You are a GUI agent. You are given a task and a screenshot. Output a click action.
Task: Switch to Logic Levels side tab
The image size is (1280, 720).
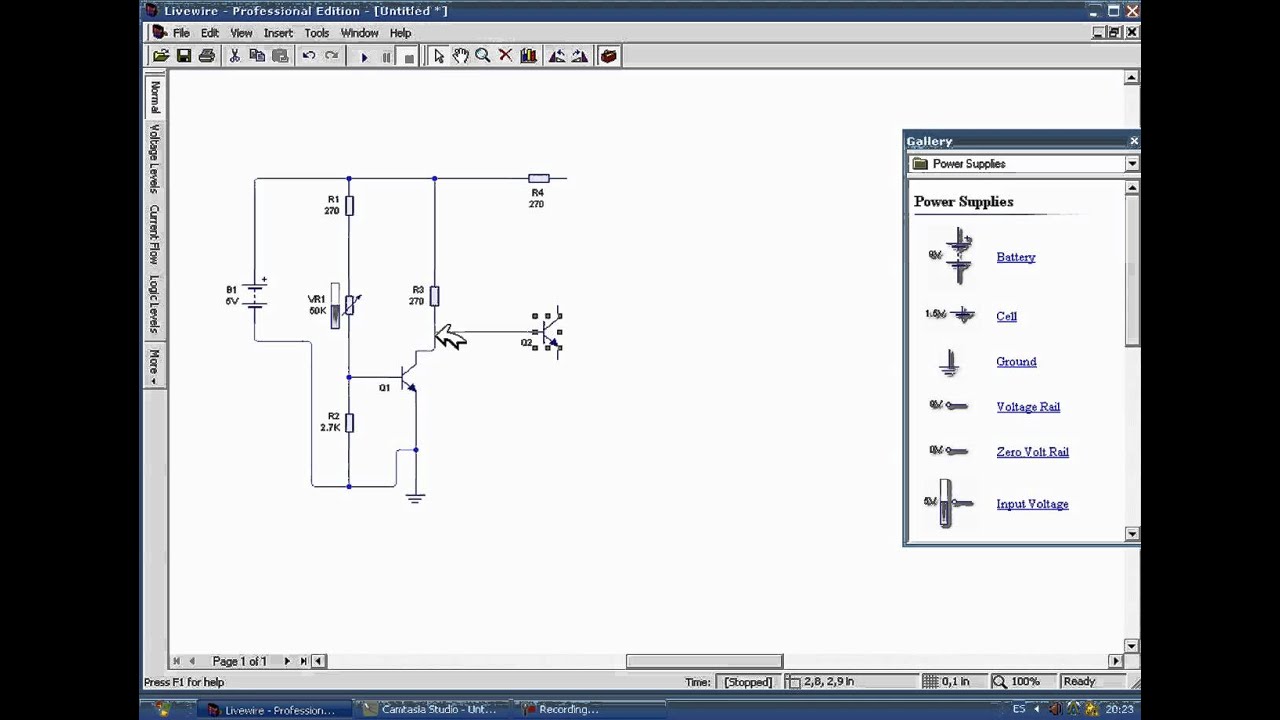click(154, 304)
